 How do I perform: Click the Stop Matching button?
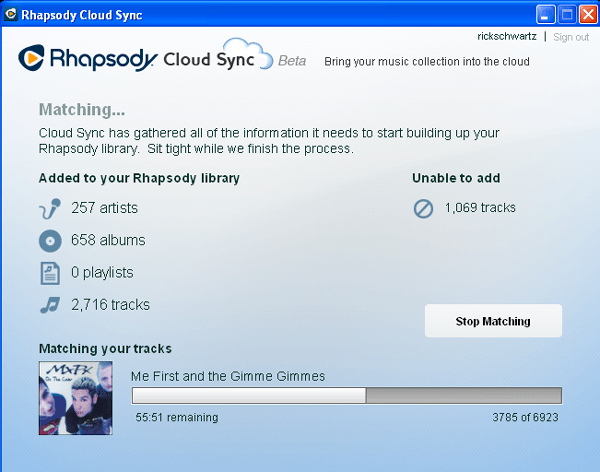493,321
